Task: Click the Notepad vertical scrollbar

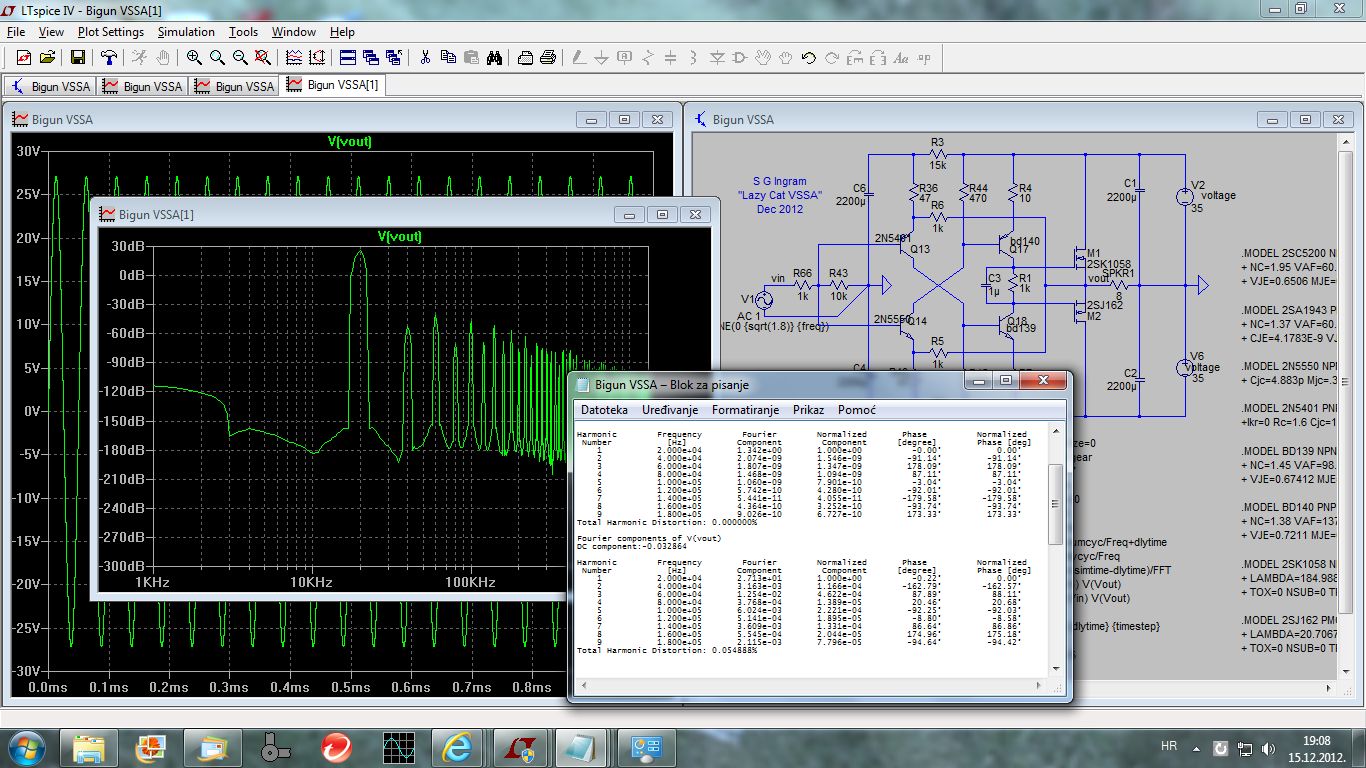Action: 1054,548
